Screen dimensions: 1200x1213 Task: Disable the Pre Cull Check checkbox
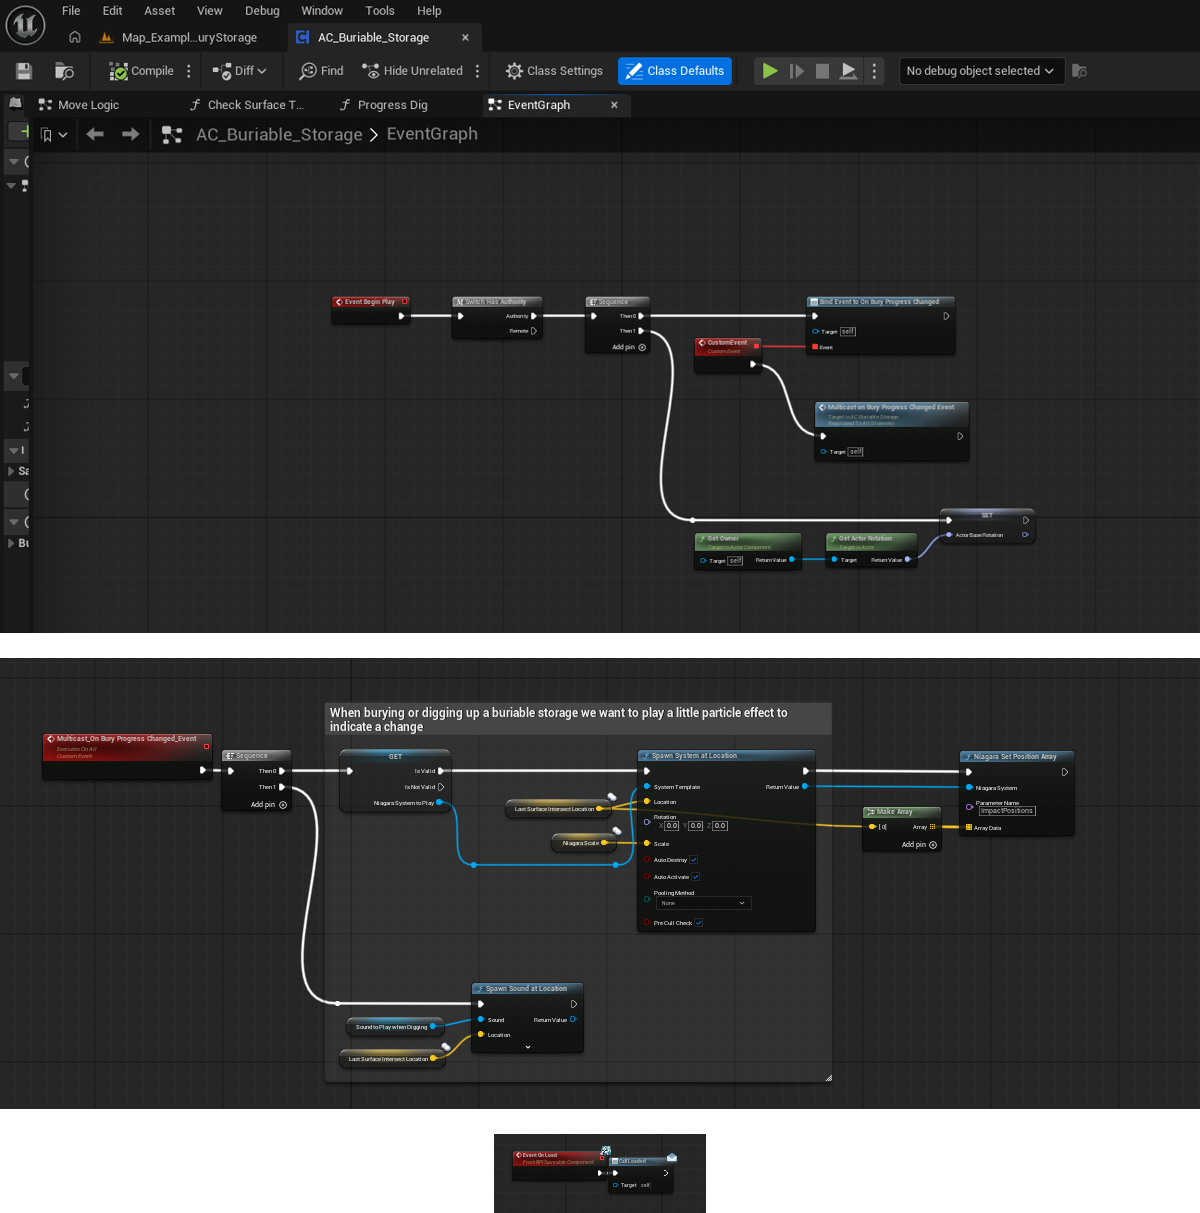(698, 923)
